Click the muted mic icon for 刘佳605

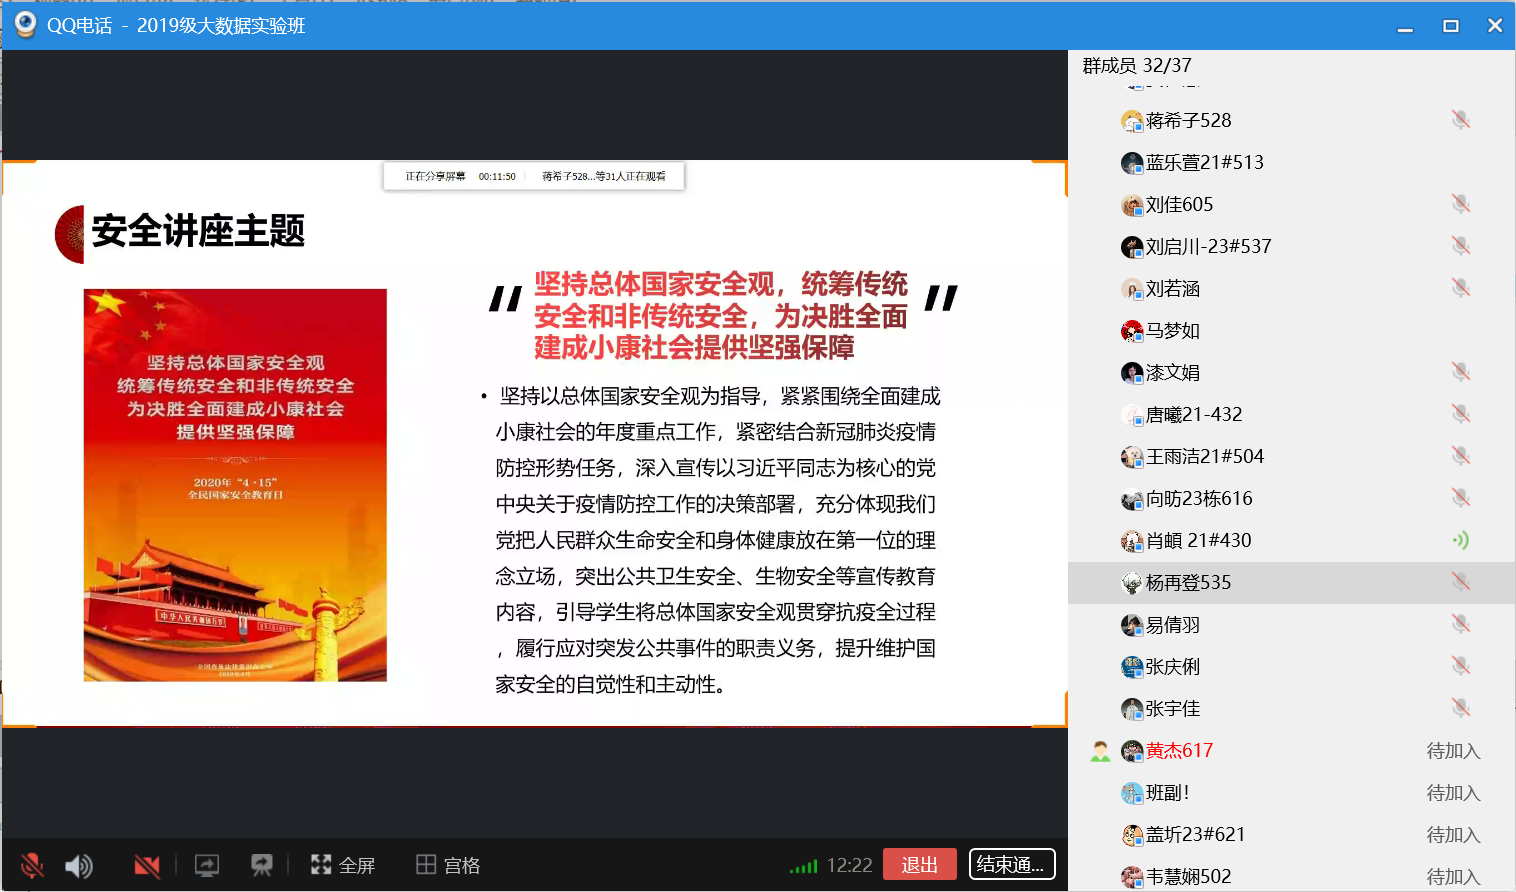click(1460, 204)
